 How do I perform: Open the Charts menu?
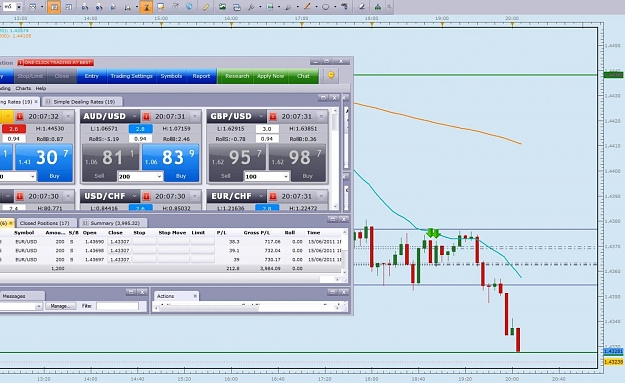coord(23,88)
